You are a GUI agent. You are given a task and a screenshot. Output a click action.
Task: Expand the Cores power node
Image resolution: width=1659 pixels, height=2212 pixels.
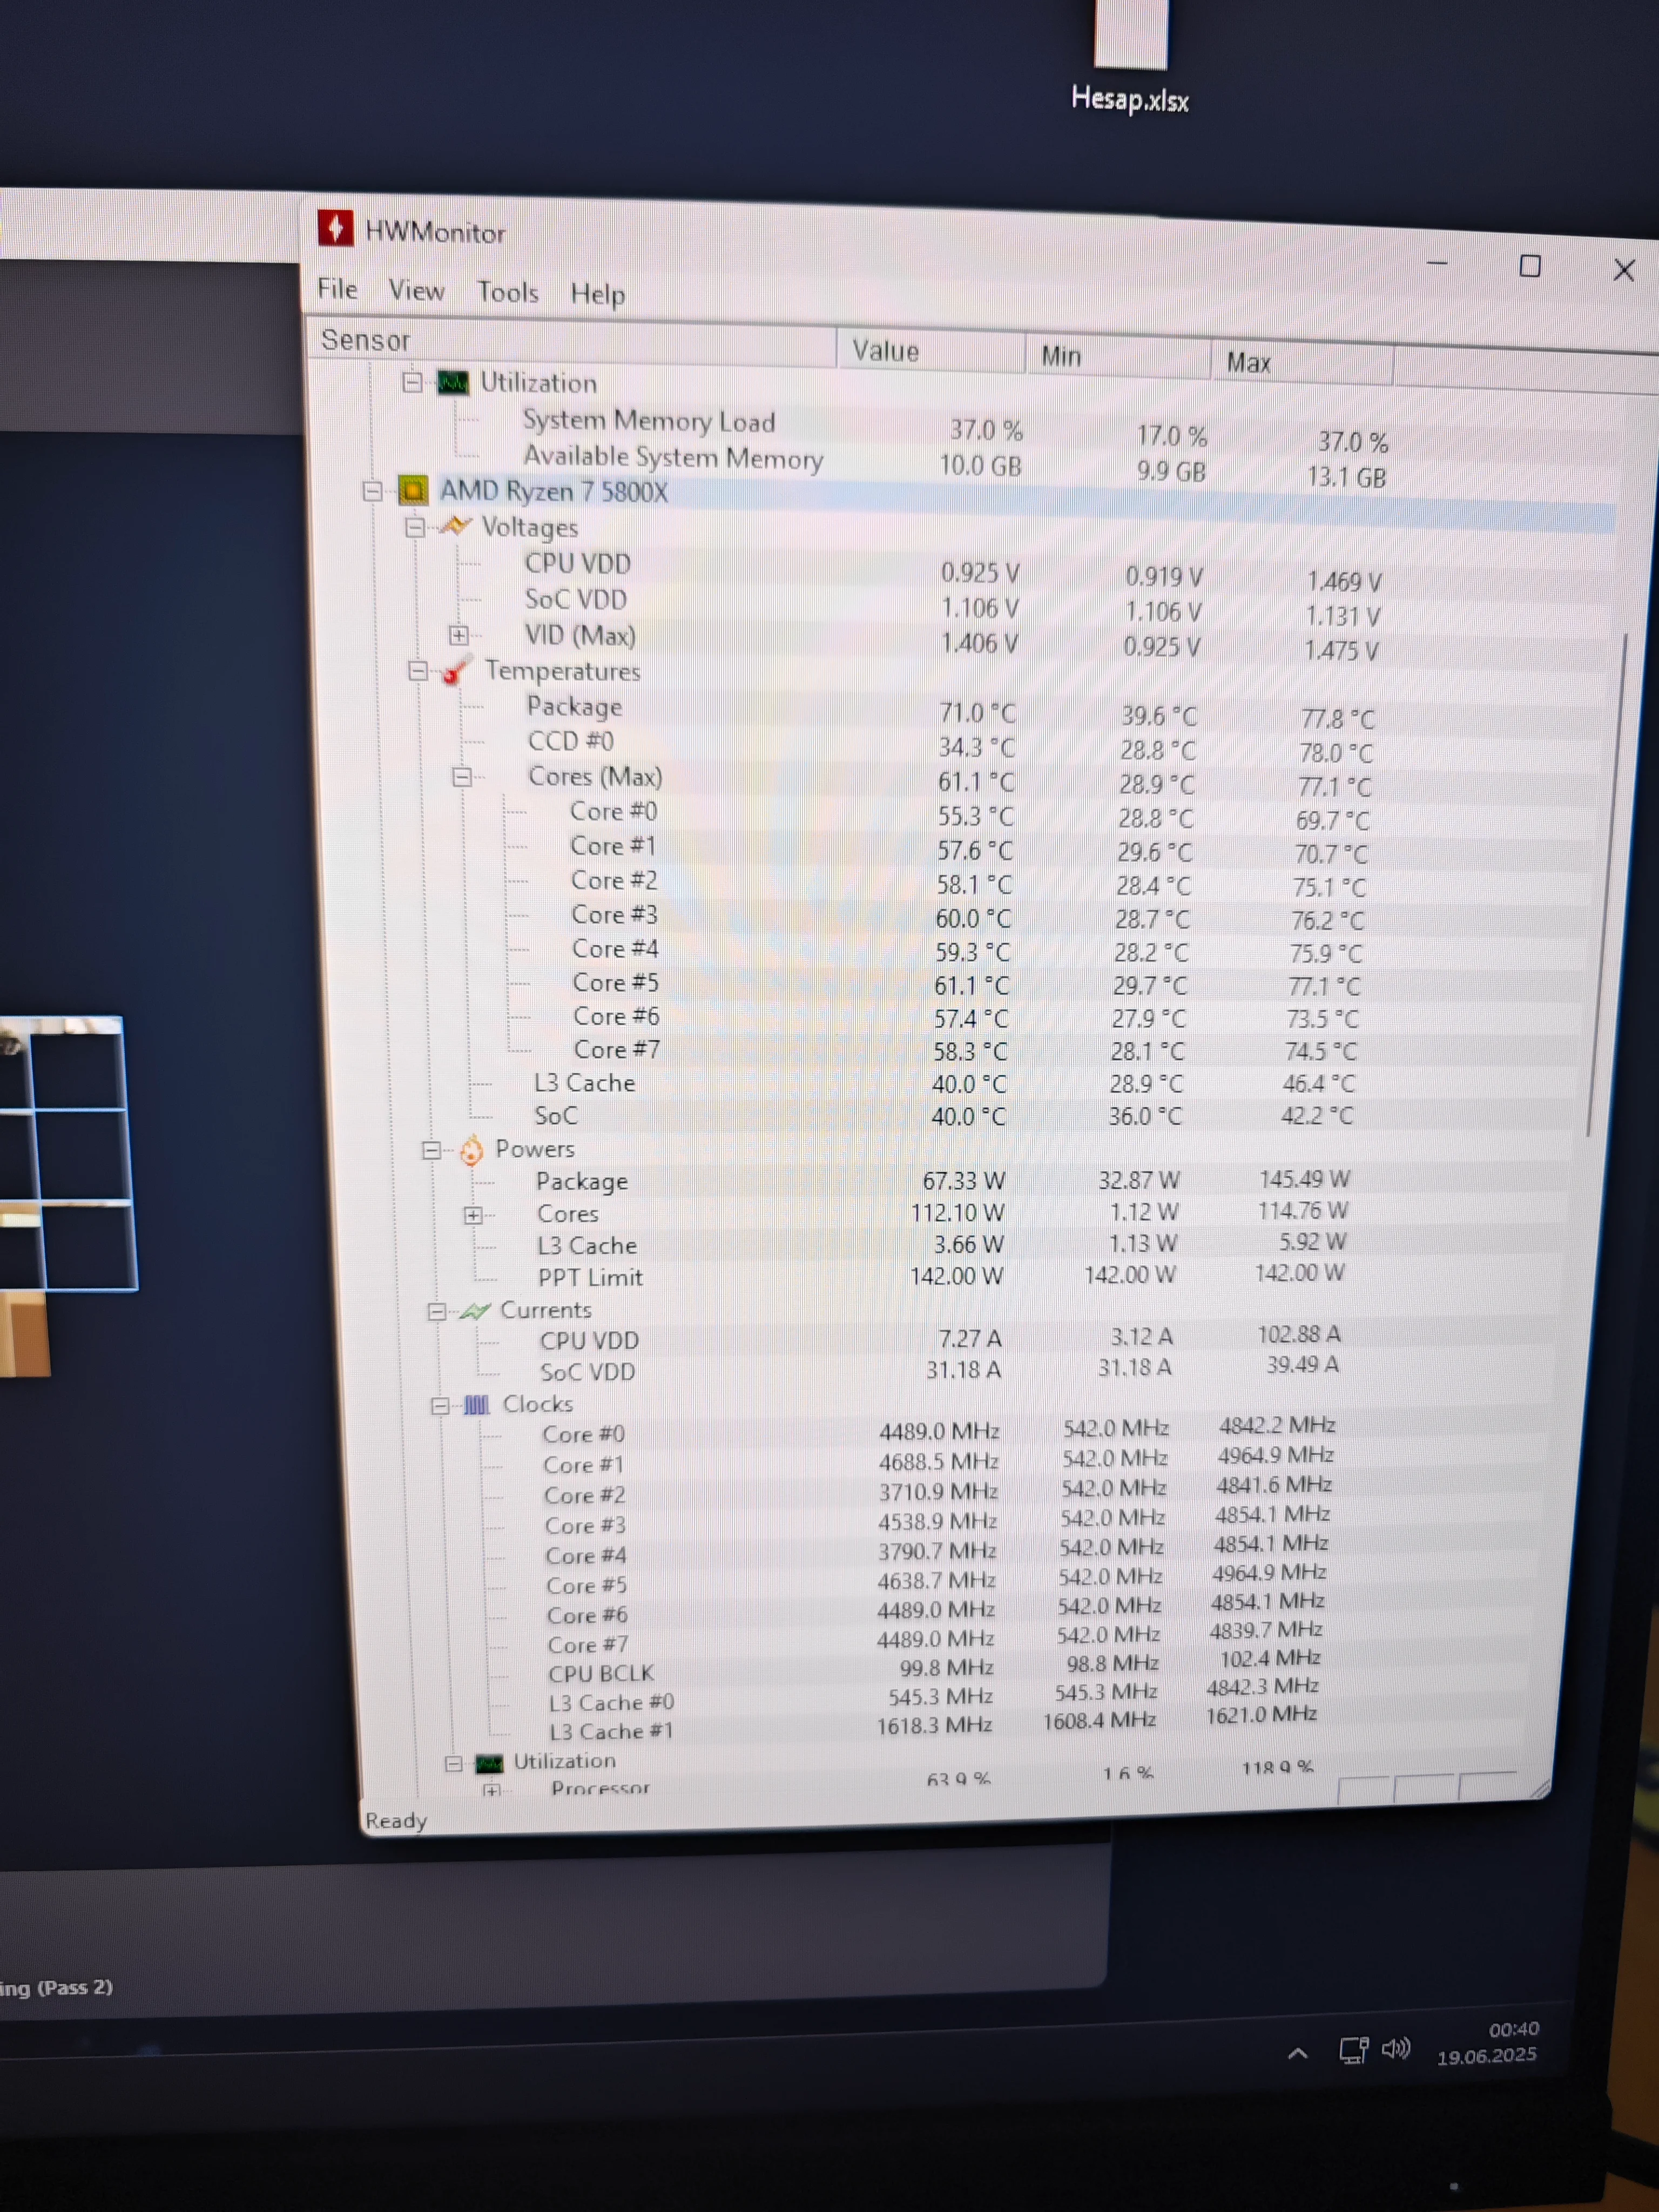[x=474, y=1215]
